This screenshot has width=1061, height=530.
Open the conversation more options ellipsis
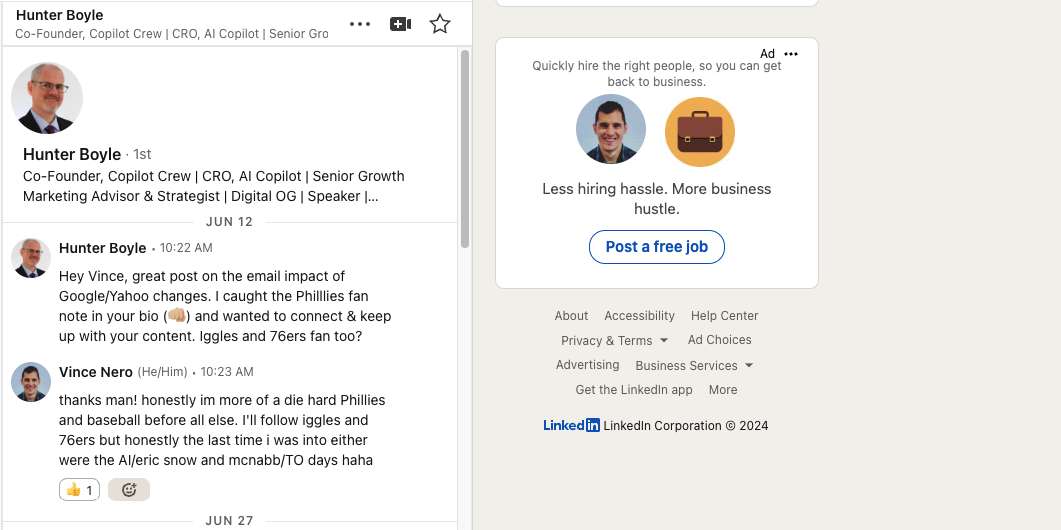360,24
